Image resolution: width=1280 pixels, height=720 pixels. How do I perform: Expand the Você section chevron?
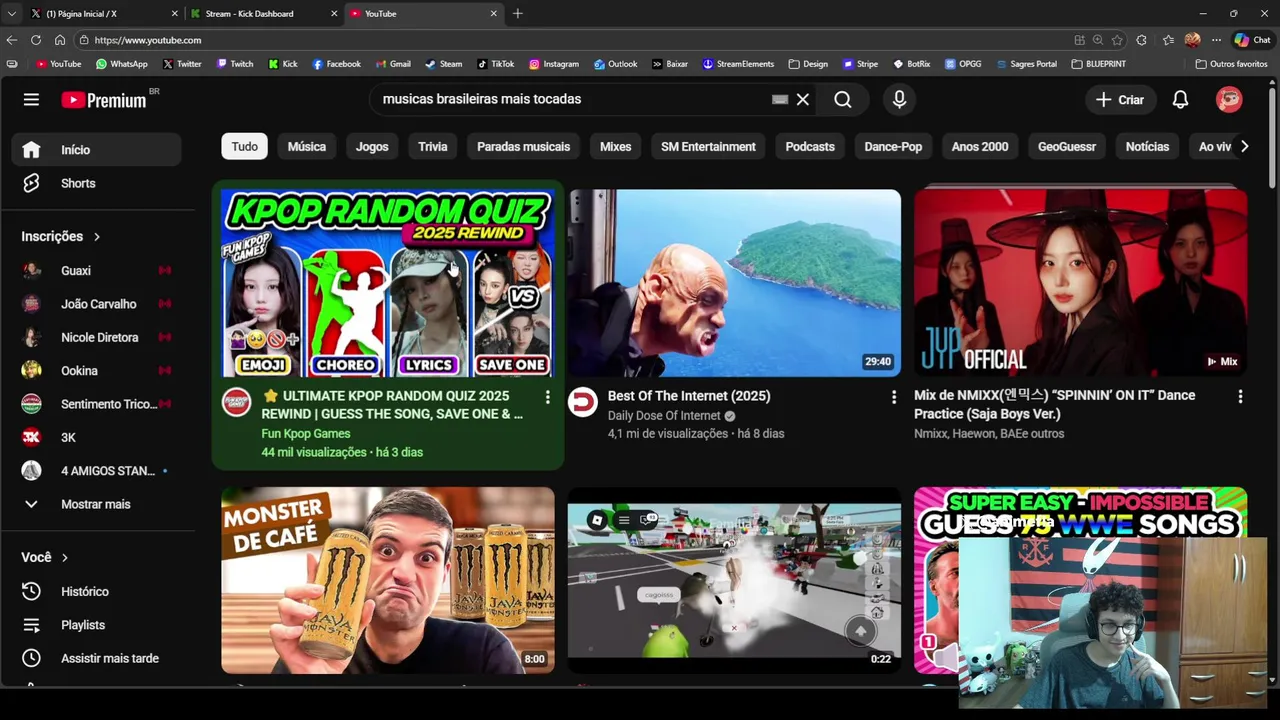pyautogui.click(x=65, y=558)
